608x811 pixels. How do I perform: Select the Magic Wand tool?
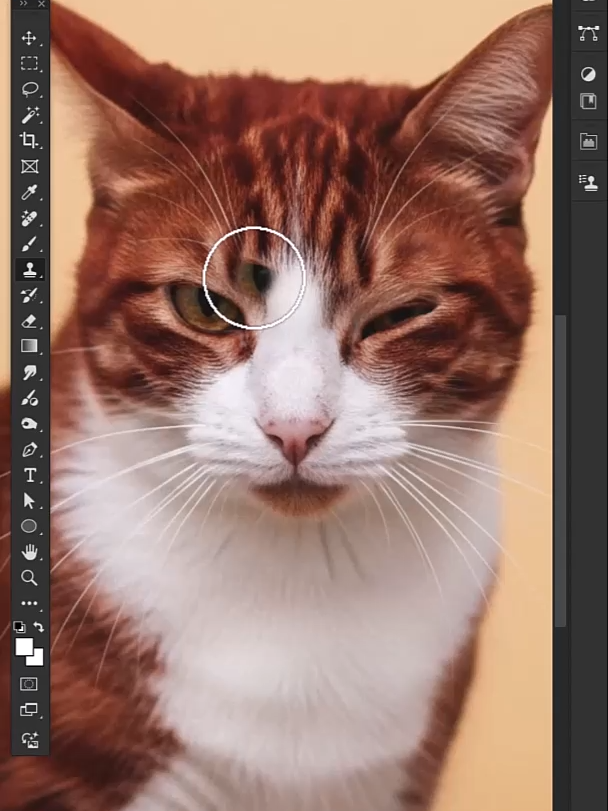coord(29,115)
